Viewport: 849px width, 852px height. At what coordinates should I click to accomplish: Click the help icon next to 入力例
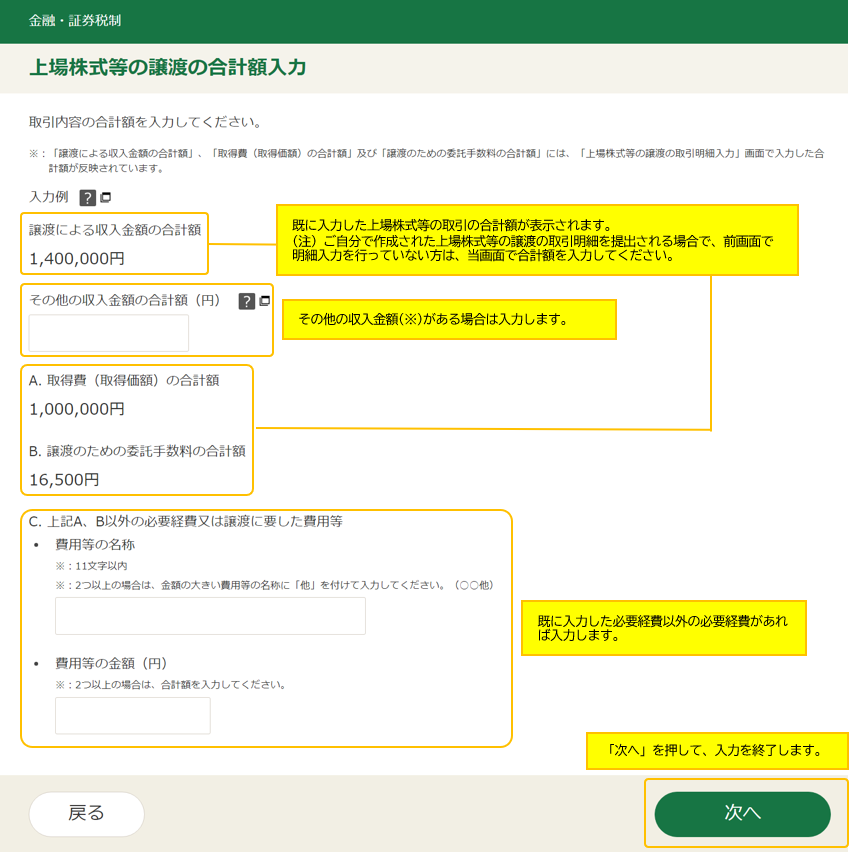tap(87, 198)
